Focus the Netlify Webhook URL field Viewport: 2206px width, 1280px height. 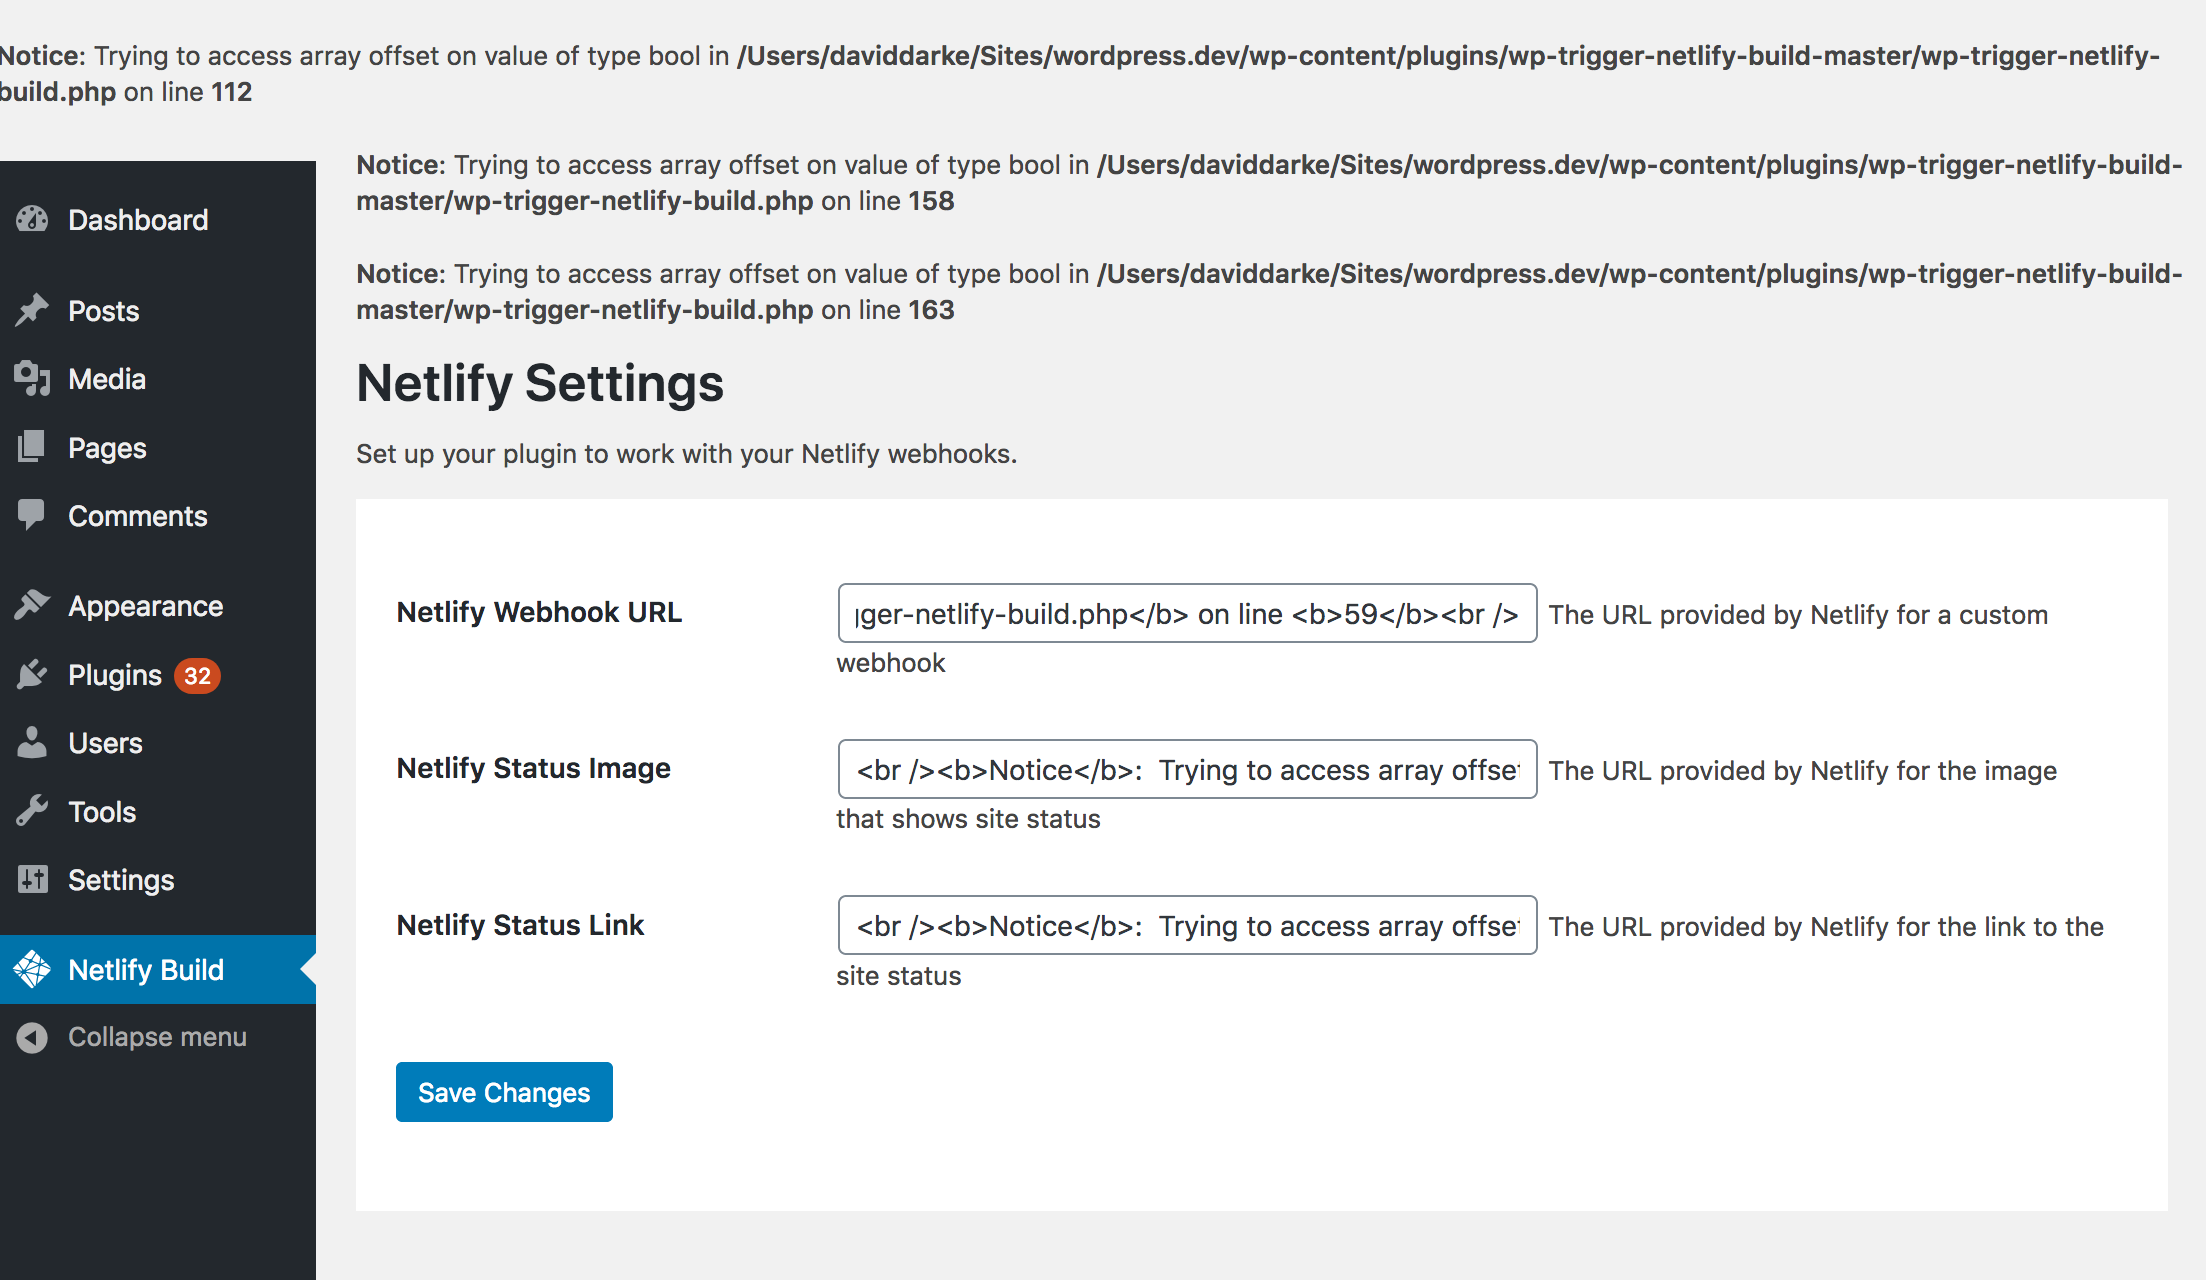pyautogui.click(x=1187, y=613)
